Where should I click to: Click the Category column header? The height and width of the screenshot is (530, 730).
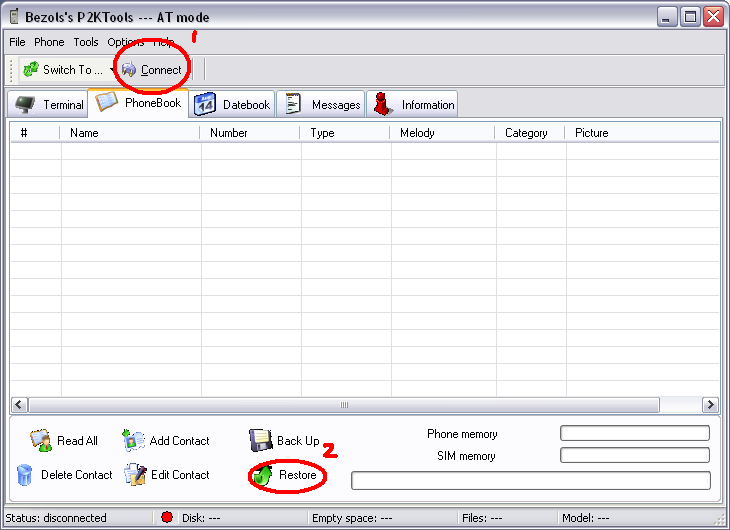pos(530,133)
